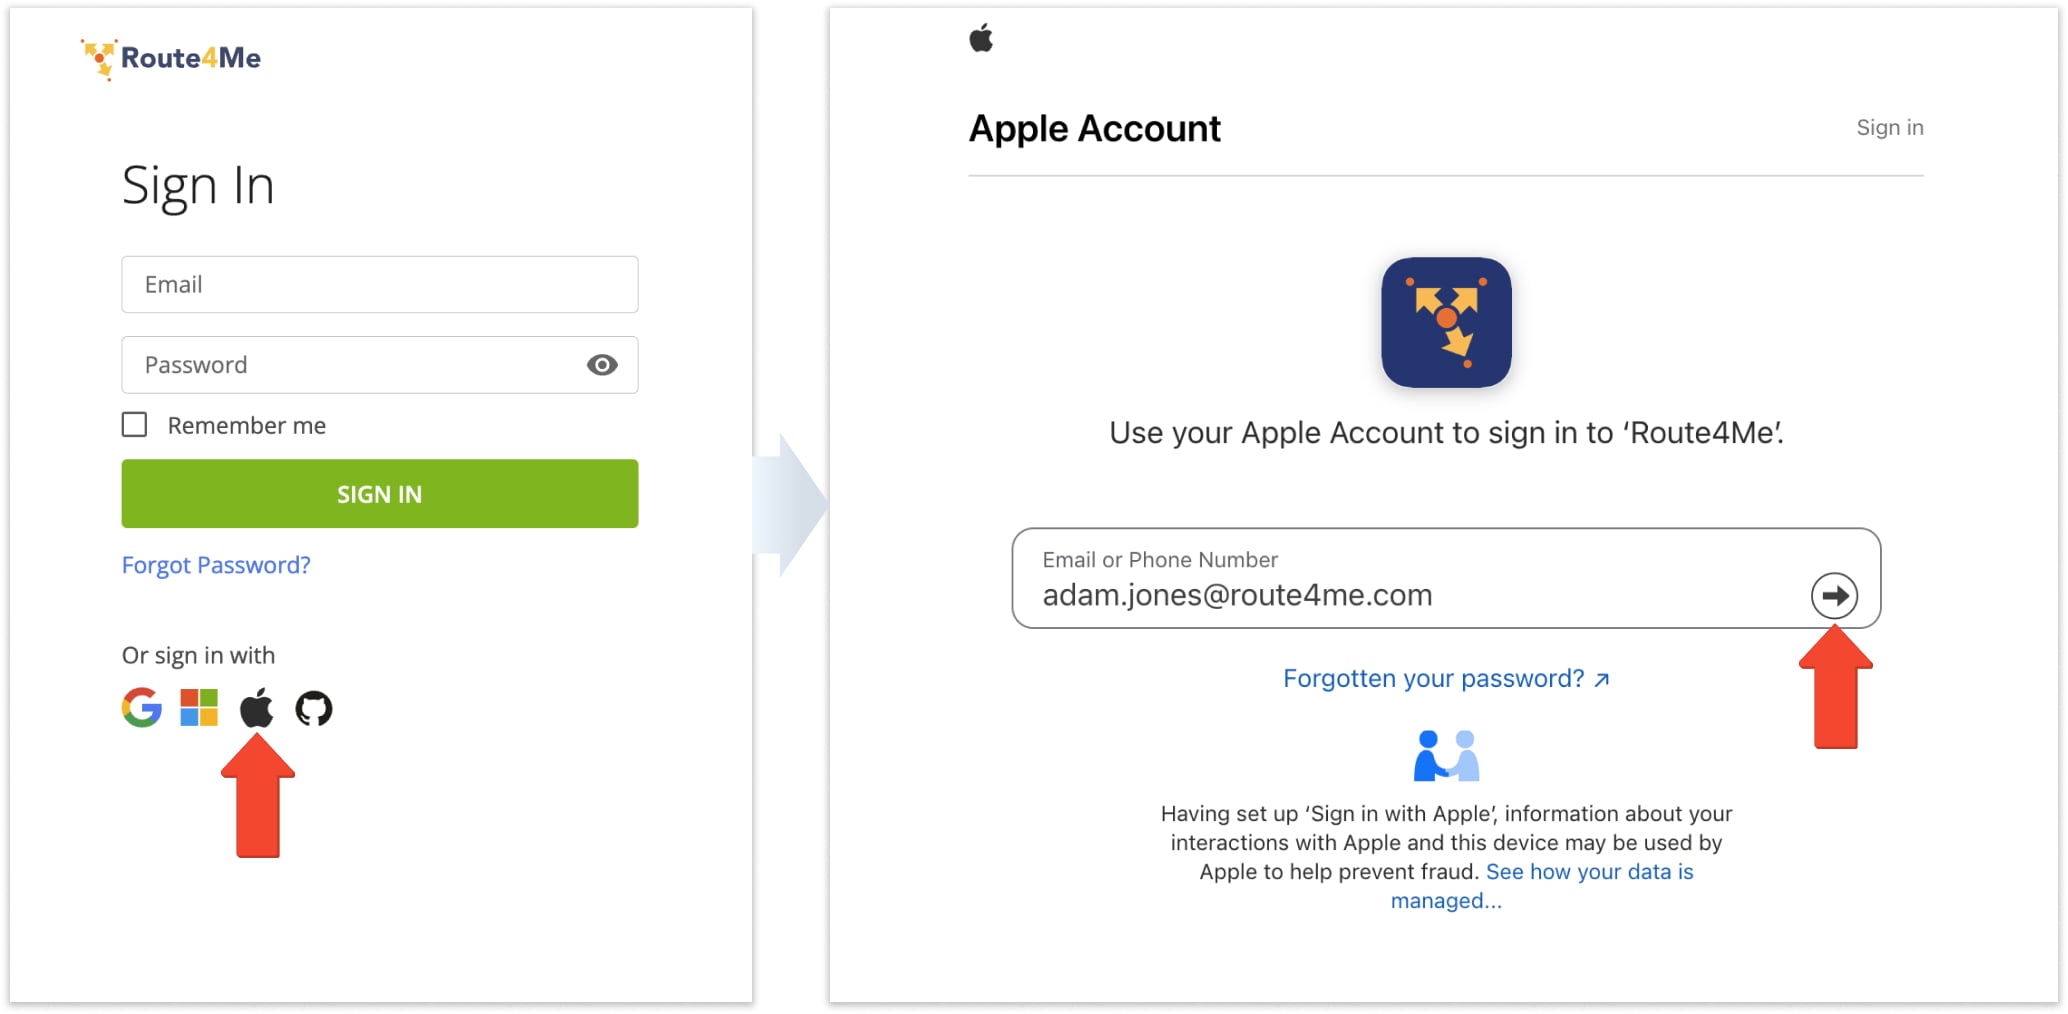Select the Sign in tab on Apple Account
2068x1014 pixels.
(1889, 128)
